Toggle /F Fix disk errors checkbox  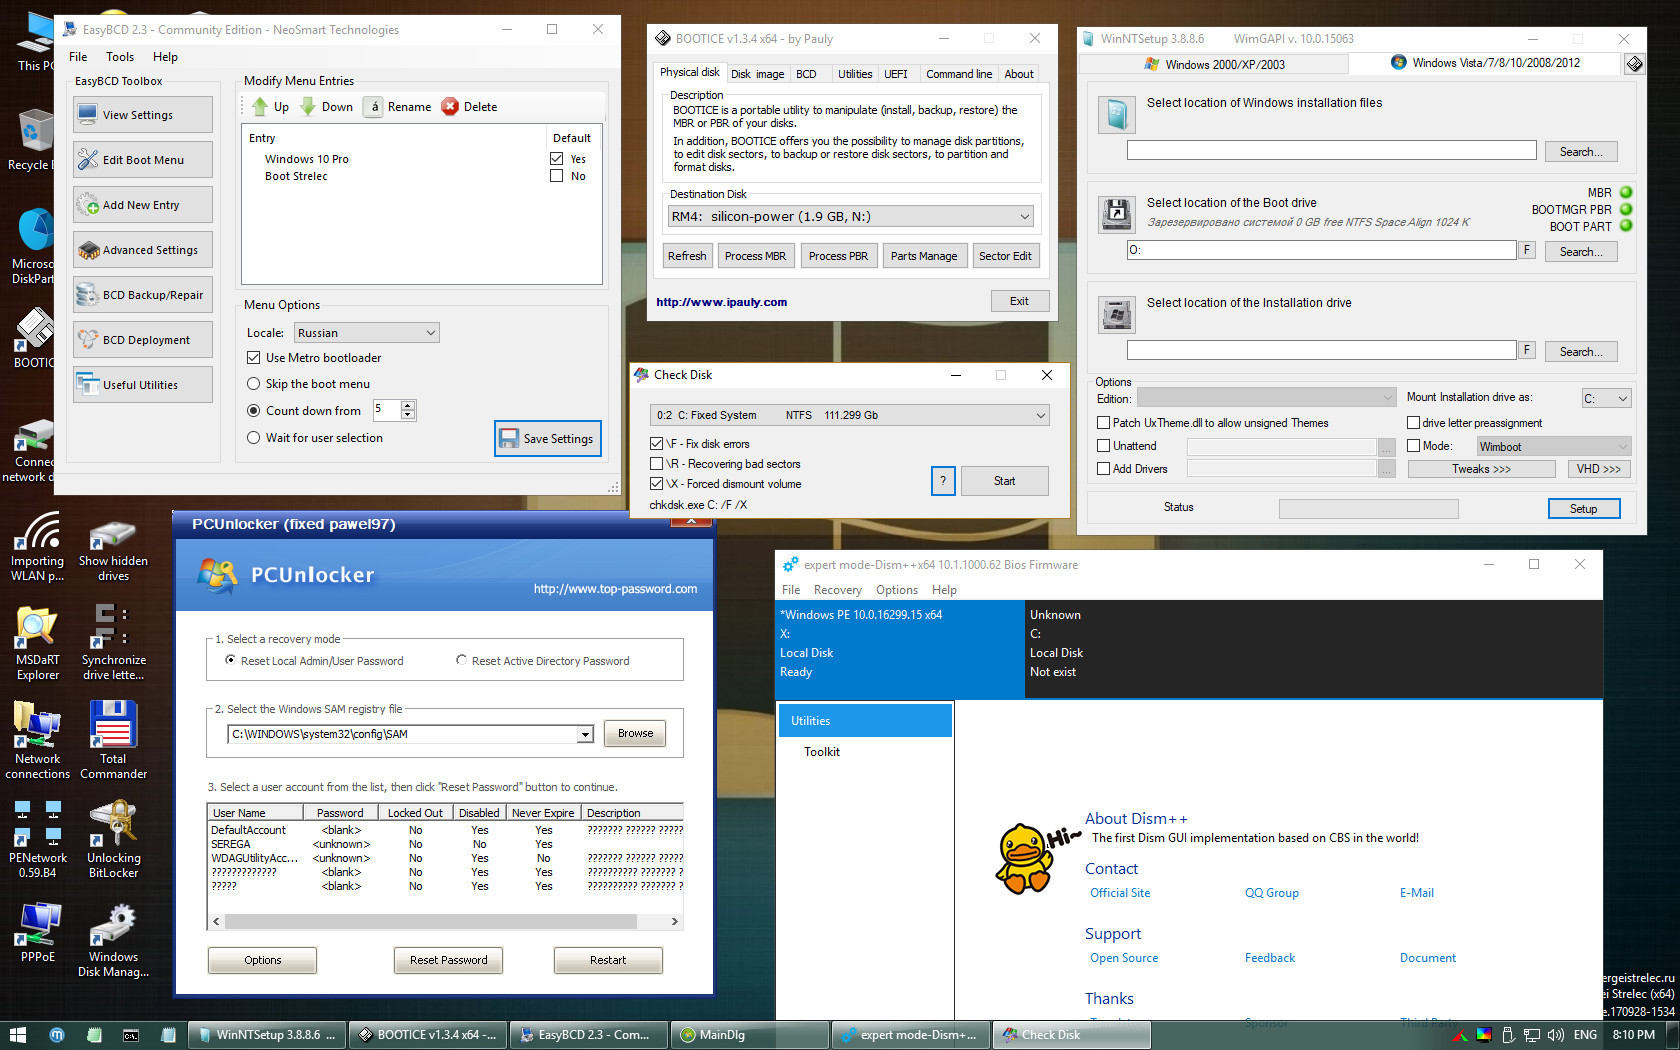pos(657,444)
